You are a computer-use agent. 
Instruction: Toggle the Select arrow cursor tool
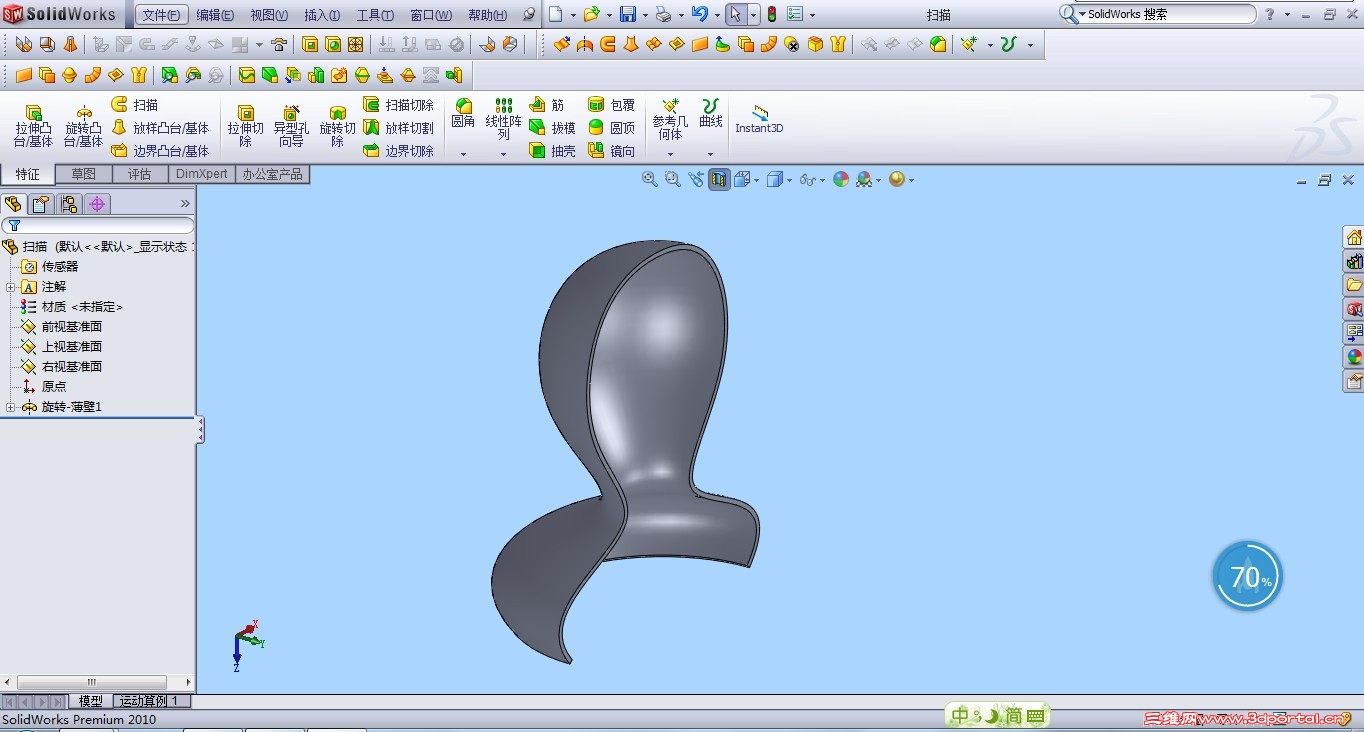(736, 14)
